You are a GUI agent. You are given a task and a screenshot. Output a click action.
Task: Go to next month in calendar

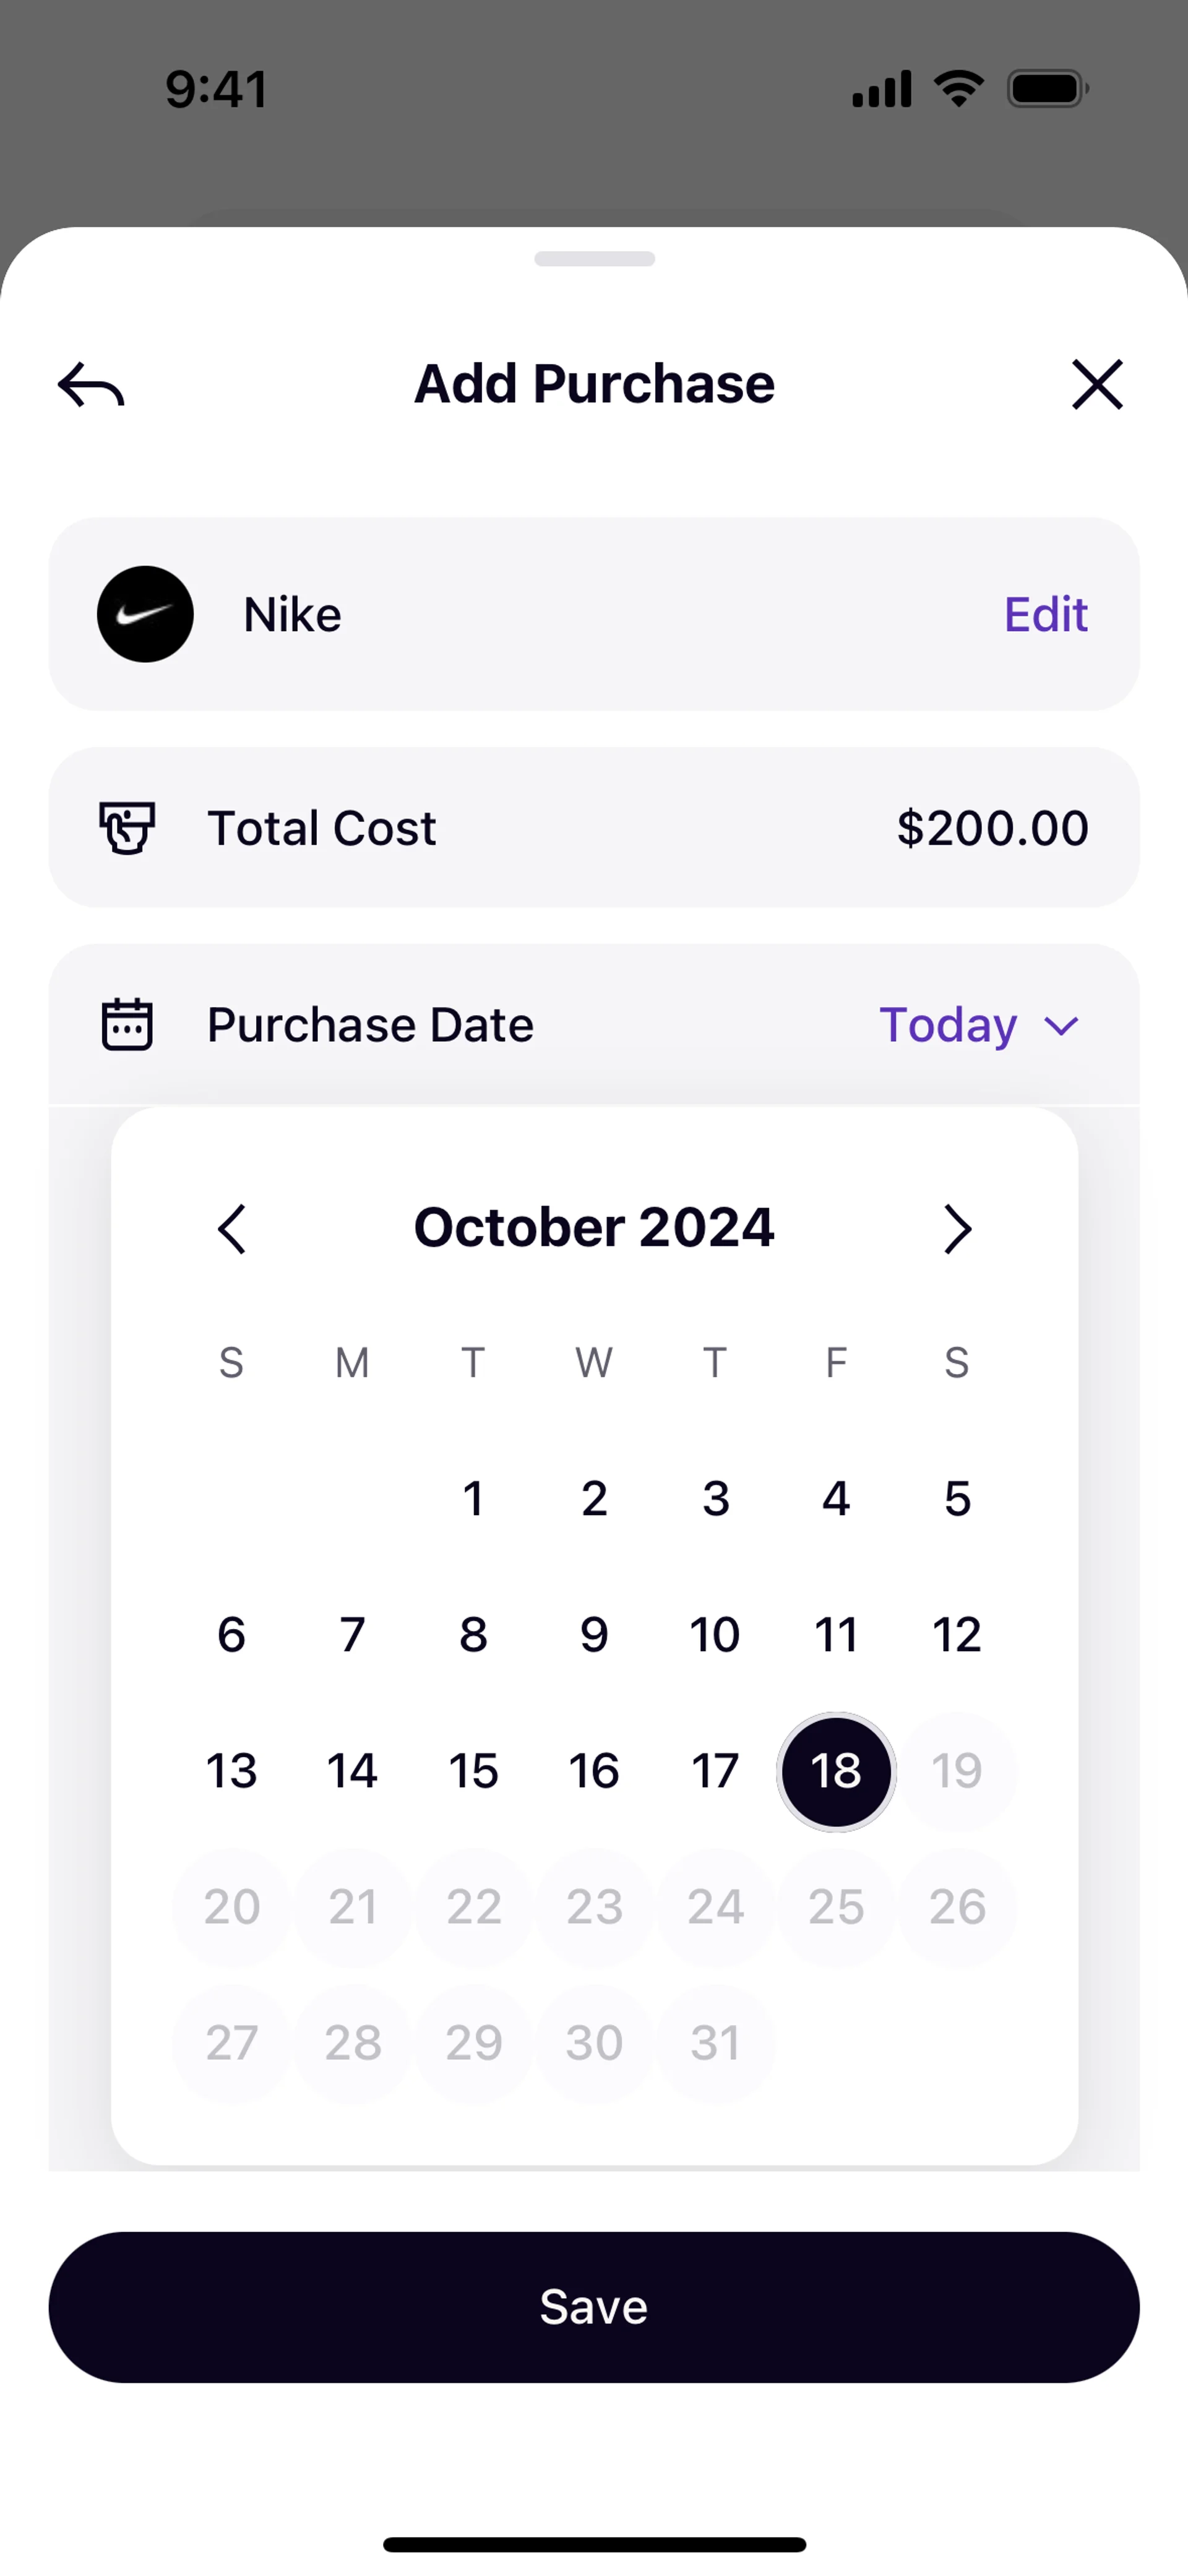click(957, 1229)
